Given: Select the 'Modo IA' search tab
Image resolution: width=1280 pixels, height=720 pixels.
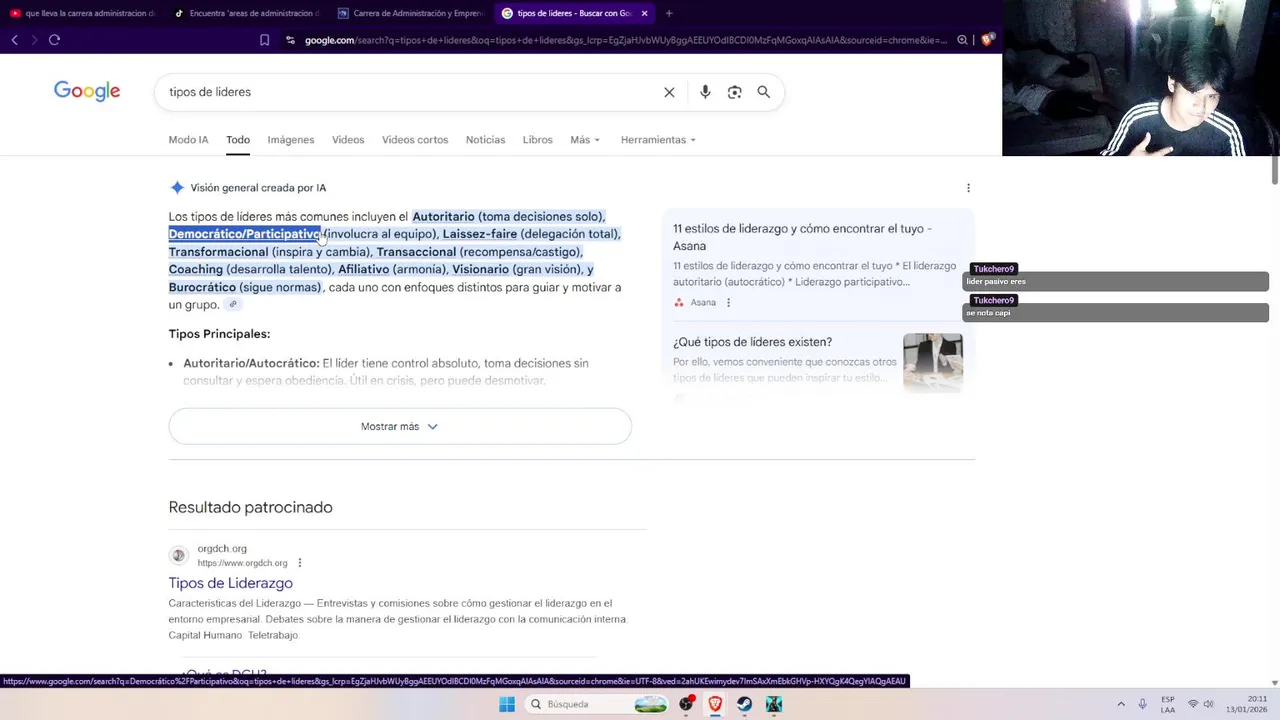Looking at the screenshot, I should 188,140.
